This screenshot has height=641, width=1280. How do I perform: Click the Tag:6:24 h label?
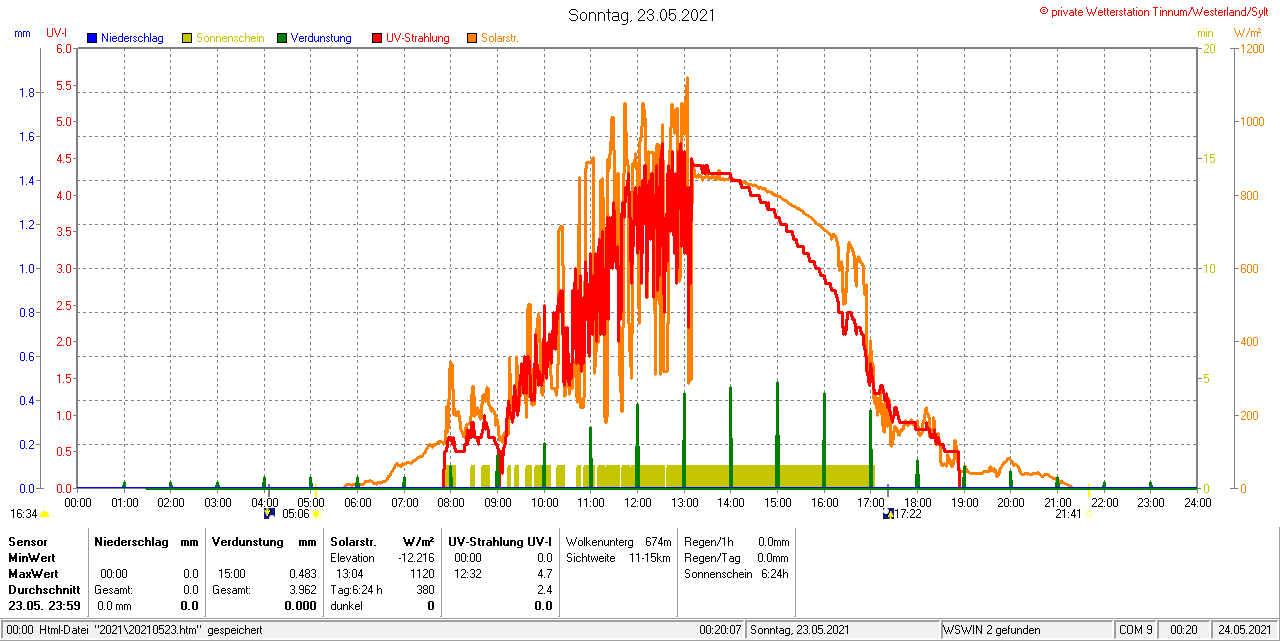pyautogui.click(x=357, y=590)
